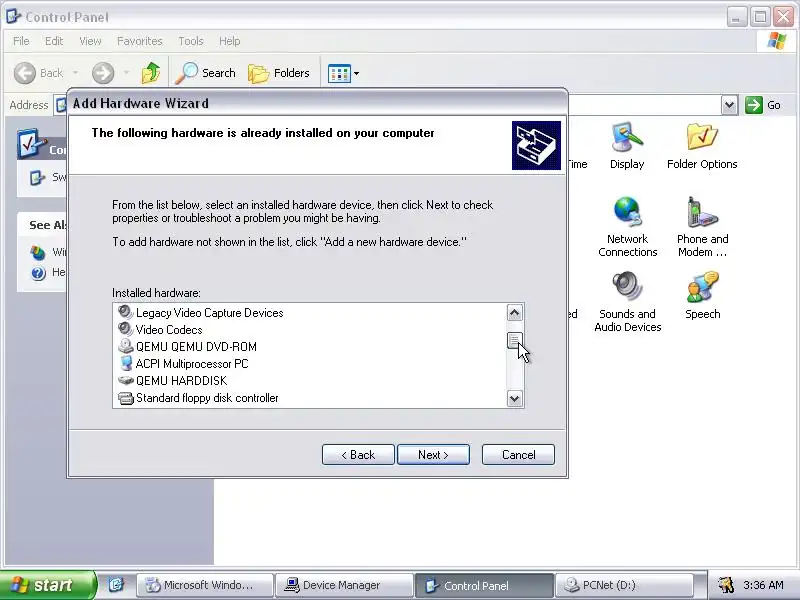
Task: Click Help and Support icon in See Also
Action: coord(38,273)
